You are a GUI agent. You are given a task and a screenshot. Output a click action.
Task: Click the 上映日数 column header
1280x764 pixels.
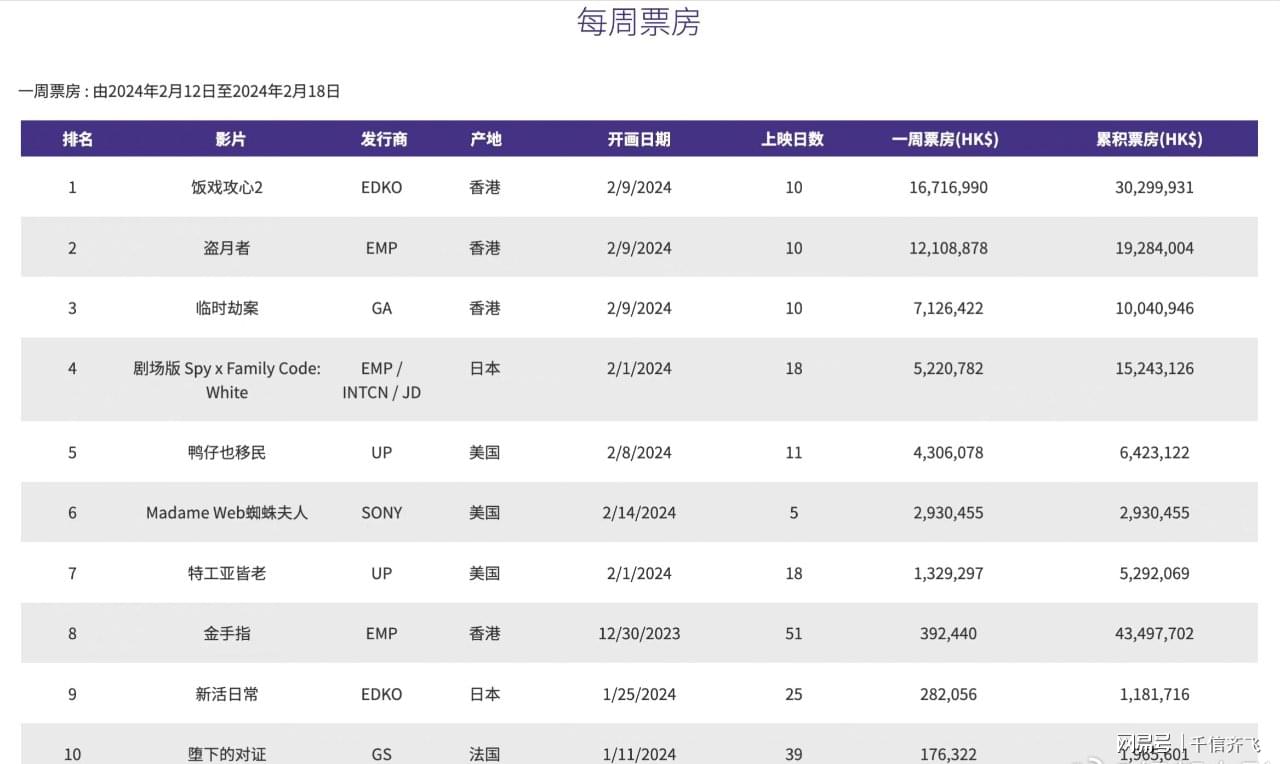coord(793,139)
